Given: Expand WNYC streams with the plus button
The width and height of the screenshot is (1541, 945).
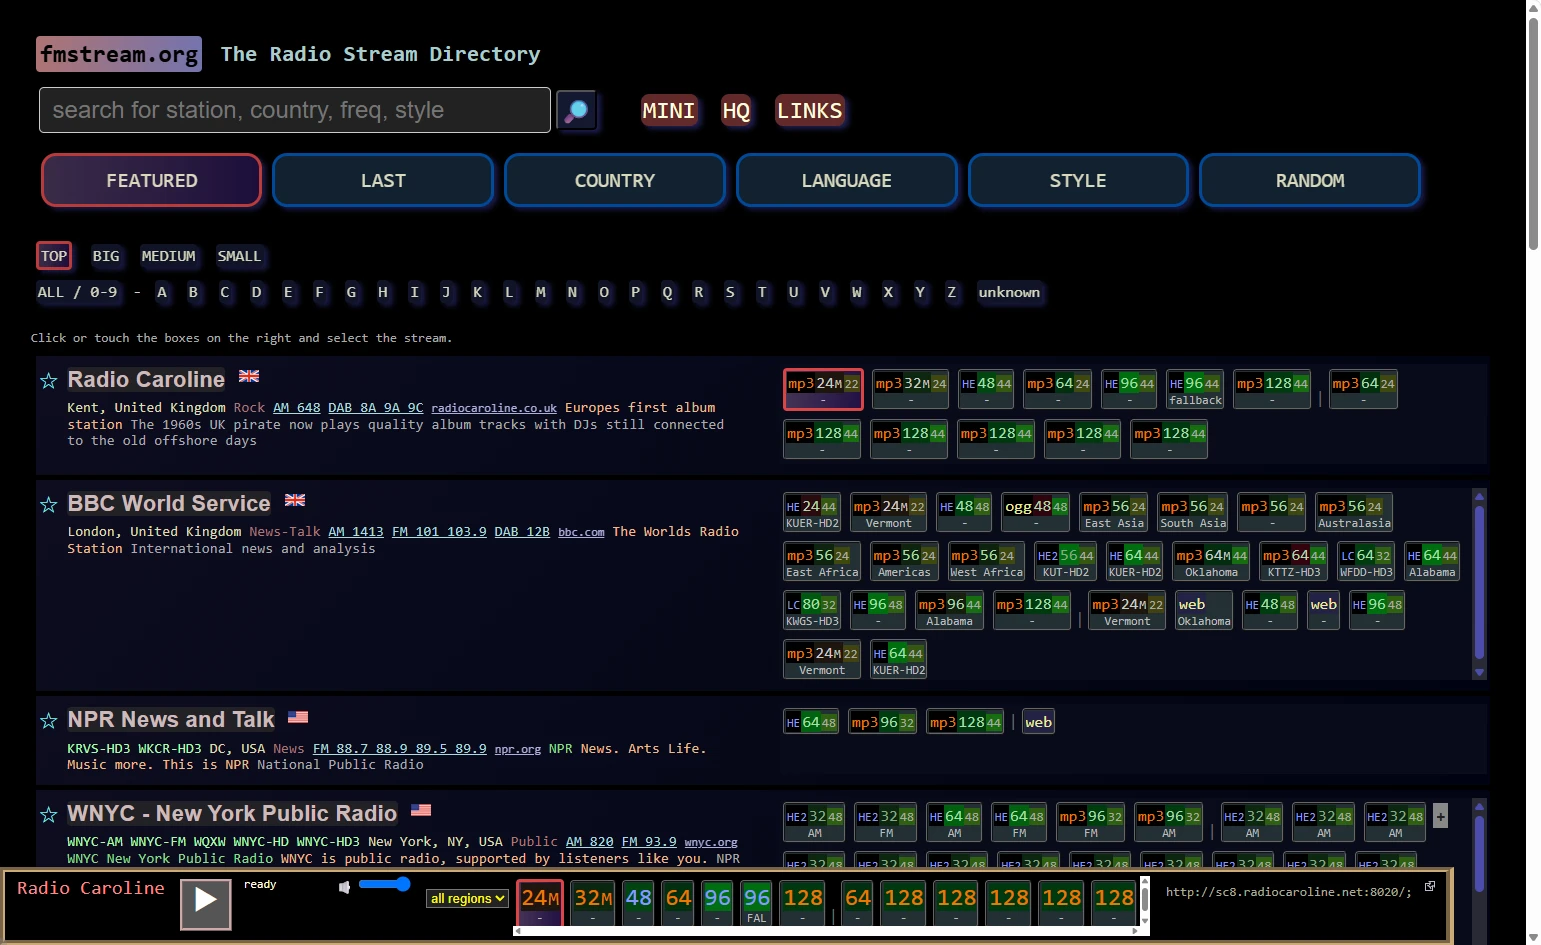Looking at the screenshot, I should (x=1440, y=816).
